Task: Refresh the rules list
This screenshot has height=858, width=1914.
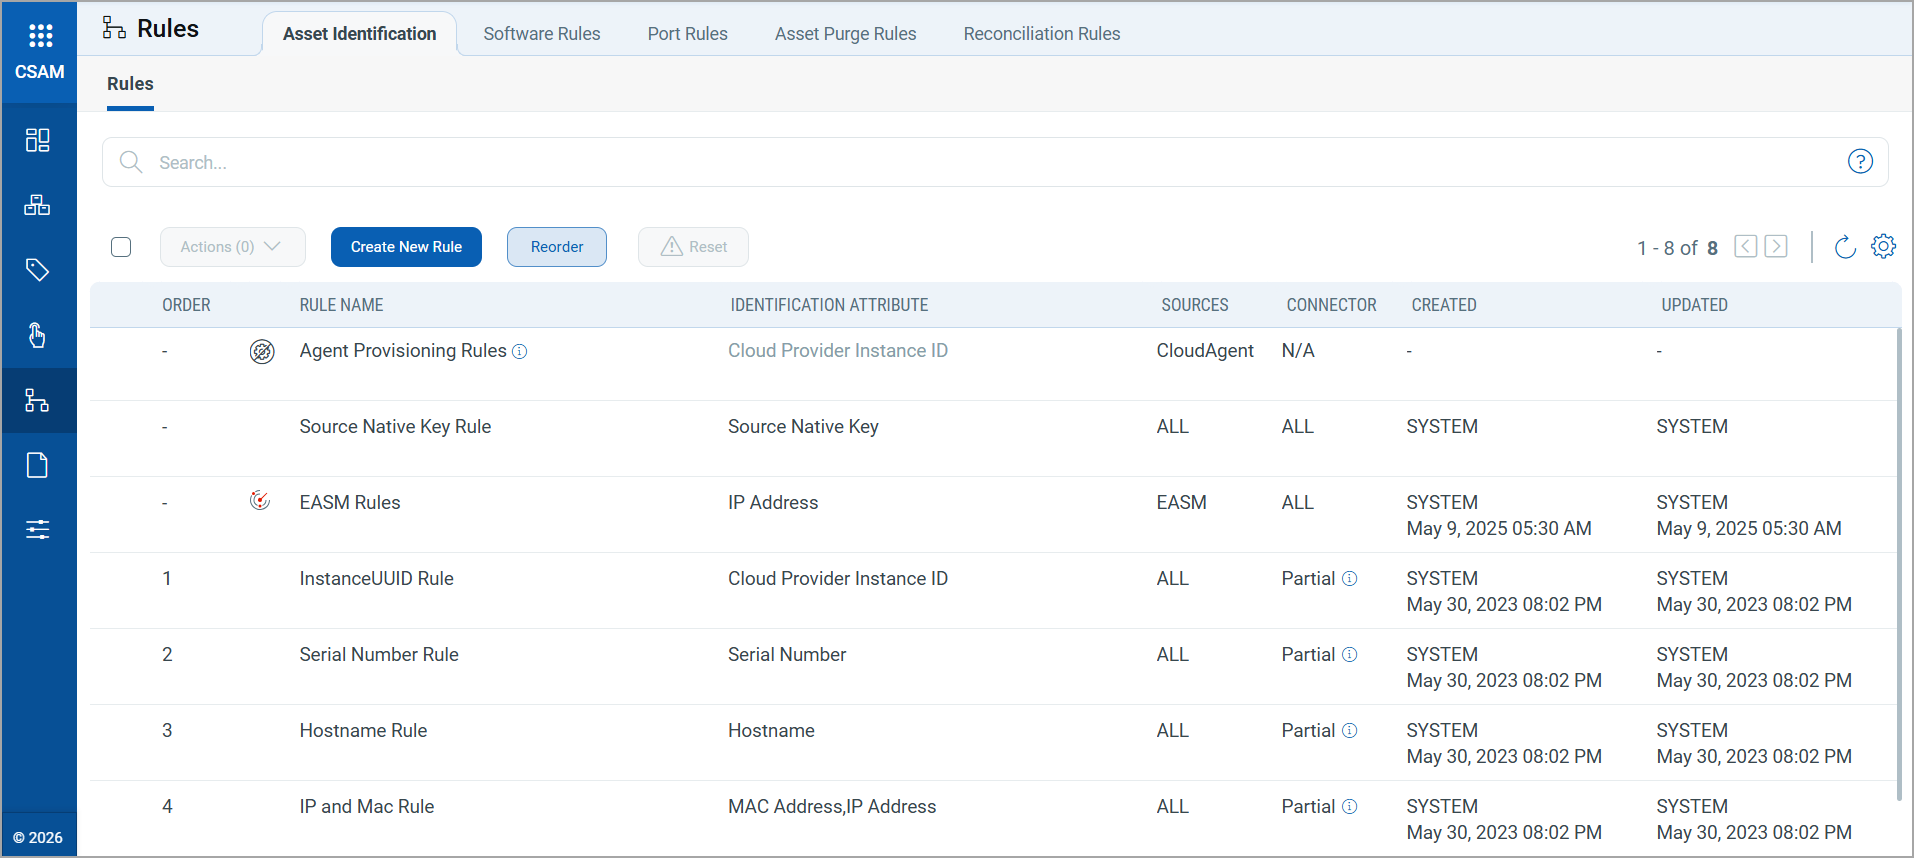Action: point(1845,247)
